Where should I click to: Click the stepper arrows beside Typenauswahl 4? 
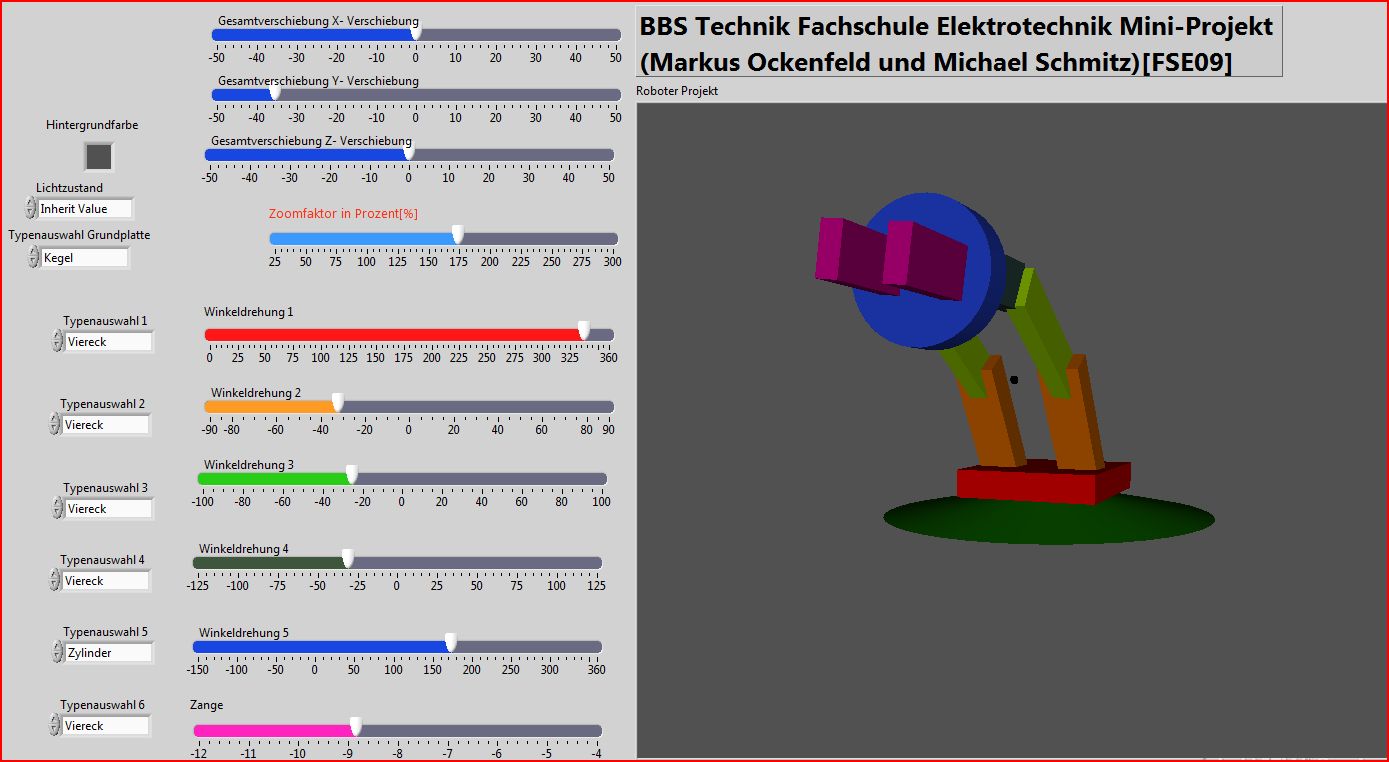pos(54,580)
